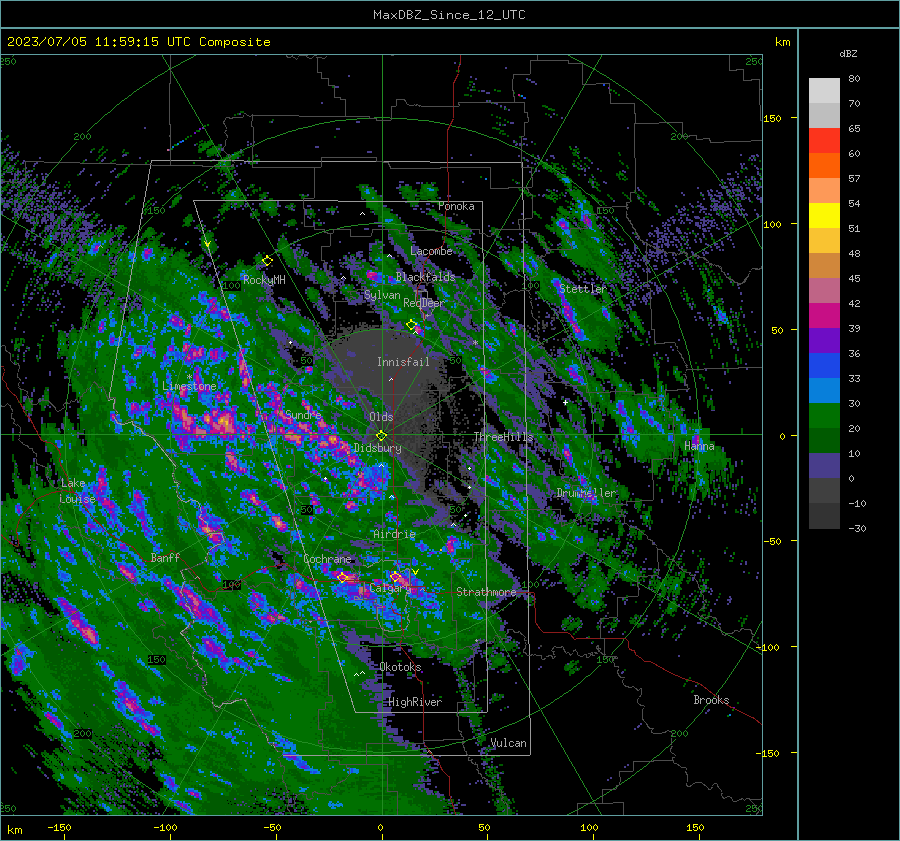
Task: Click the Limestone label
Action: click(x=189, y=386)
